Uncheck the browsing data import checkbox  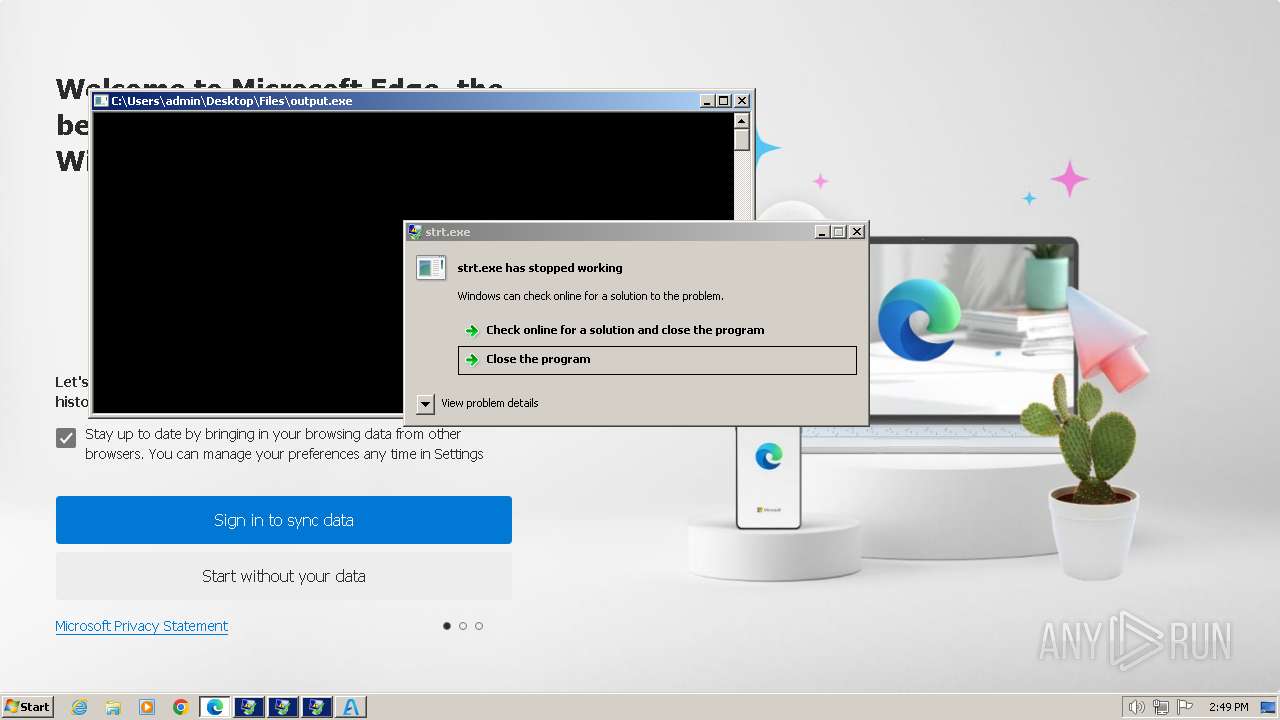click(x=66, y=438)
